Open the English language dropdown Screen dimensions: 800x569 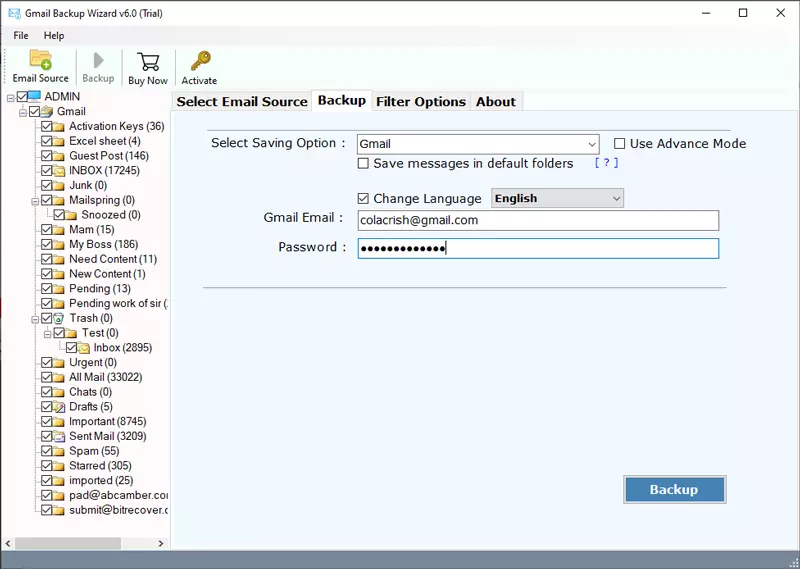pyautogui.click(x=557, y=199)
